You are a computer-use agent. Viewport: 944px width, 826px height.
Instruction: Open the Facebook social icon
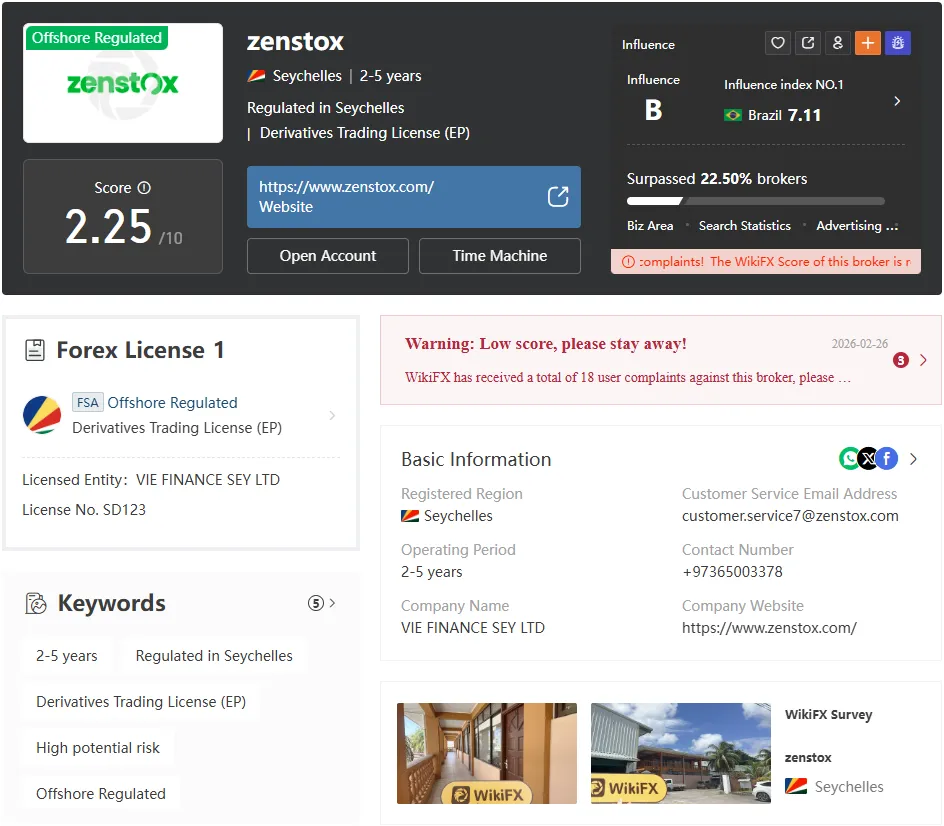(x=887, y=459)
